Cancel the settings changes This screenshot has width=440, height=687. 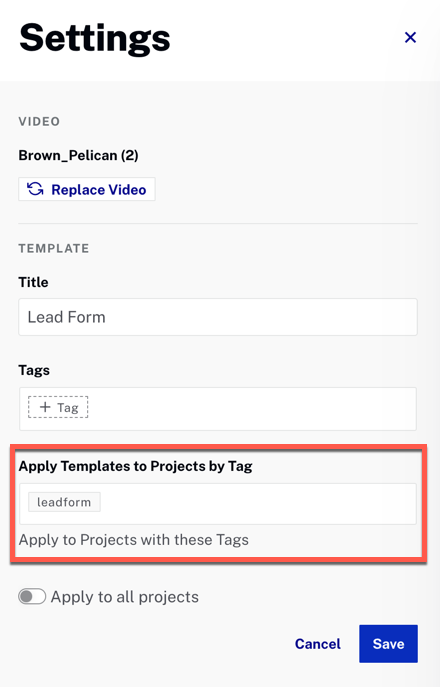318,644
